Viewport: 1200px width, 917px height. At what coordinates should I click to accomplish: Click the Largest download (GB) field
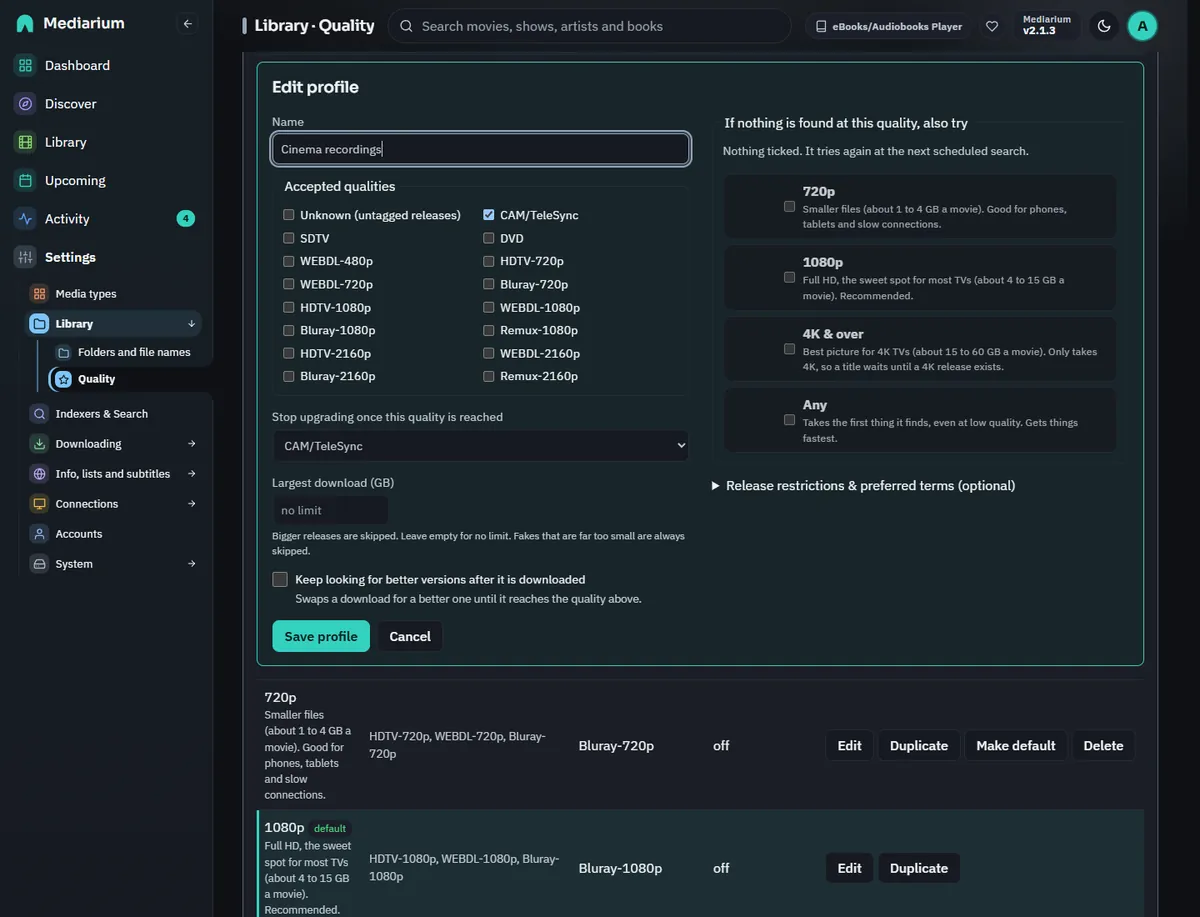(x=330, y=510)
